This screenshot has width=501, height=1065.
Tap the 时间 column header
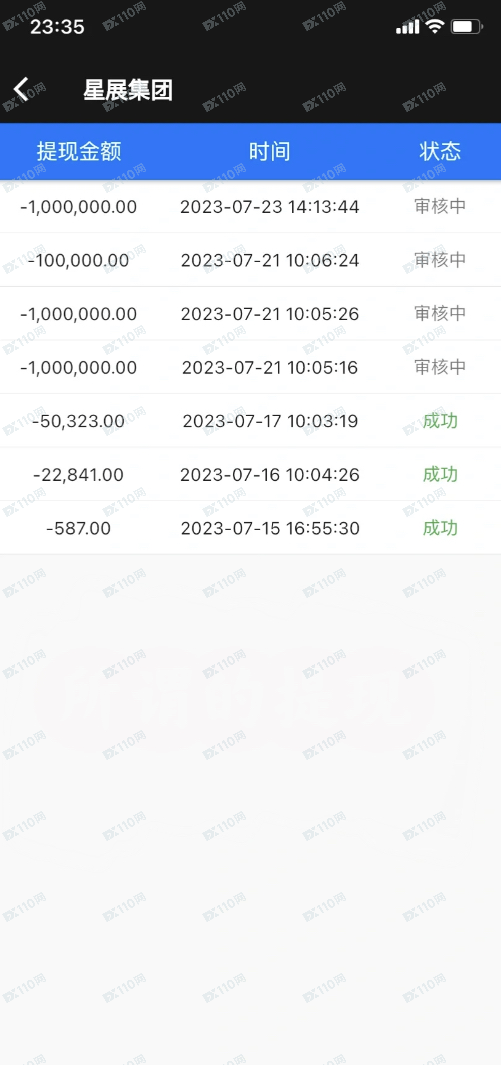270,151
